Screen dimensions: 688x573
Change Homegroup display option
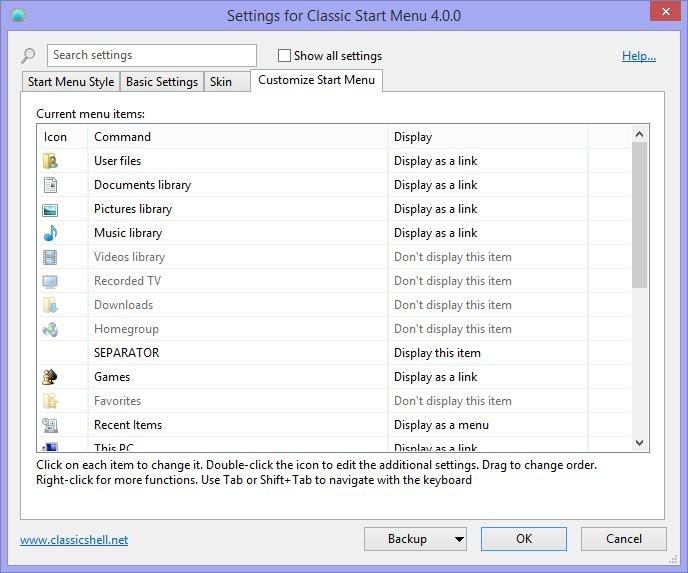[453, 329]
